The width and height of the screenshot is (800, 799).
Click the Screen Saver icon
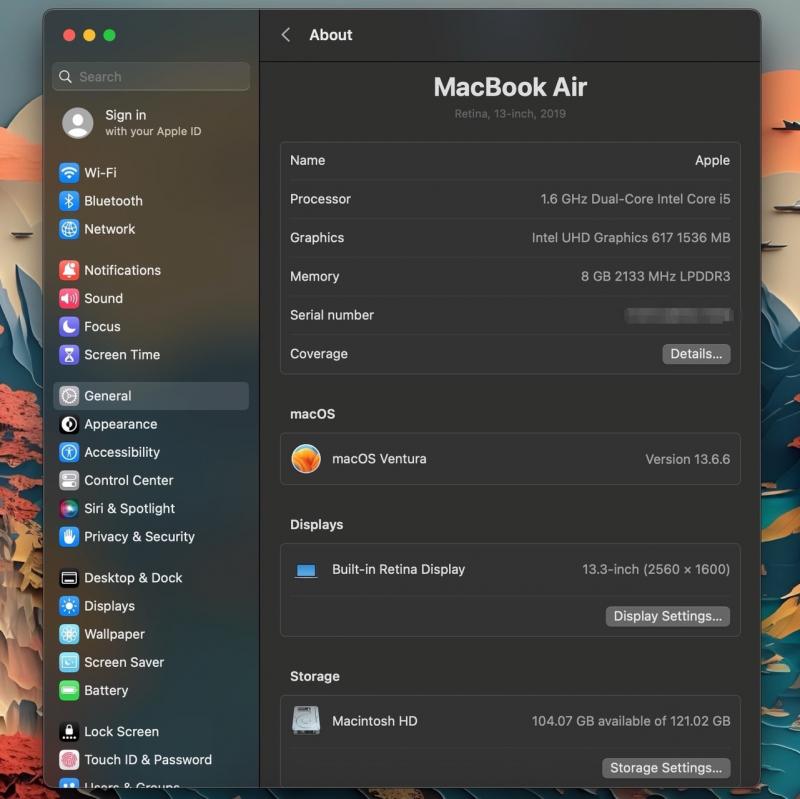[69, 662]
